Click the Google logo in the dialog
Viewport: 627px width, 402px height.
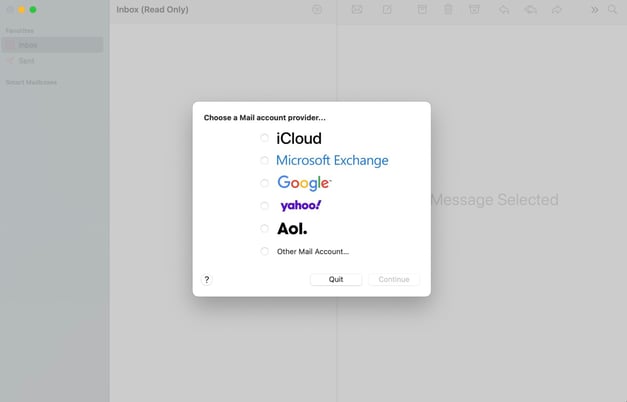(304, 183)
